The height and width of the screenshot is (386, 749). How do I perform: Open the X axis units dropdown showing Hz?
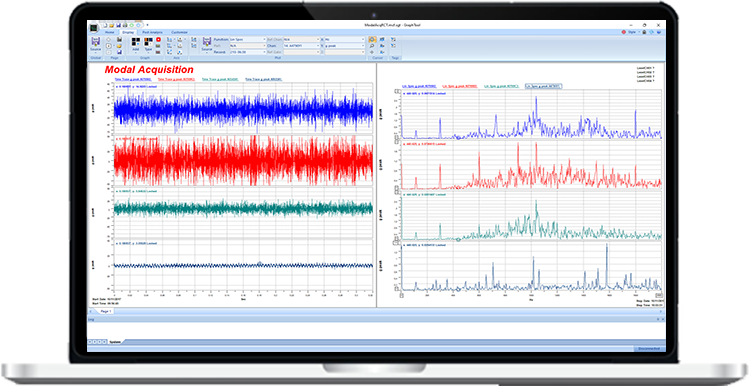pos(344,39)
